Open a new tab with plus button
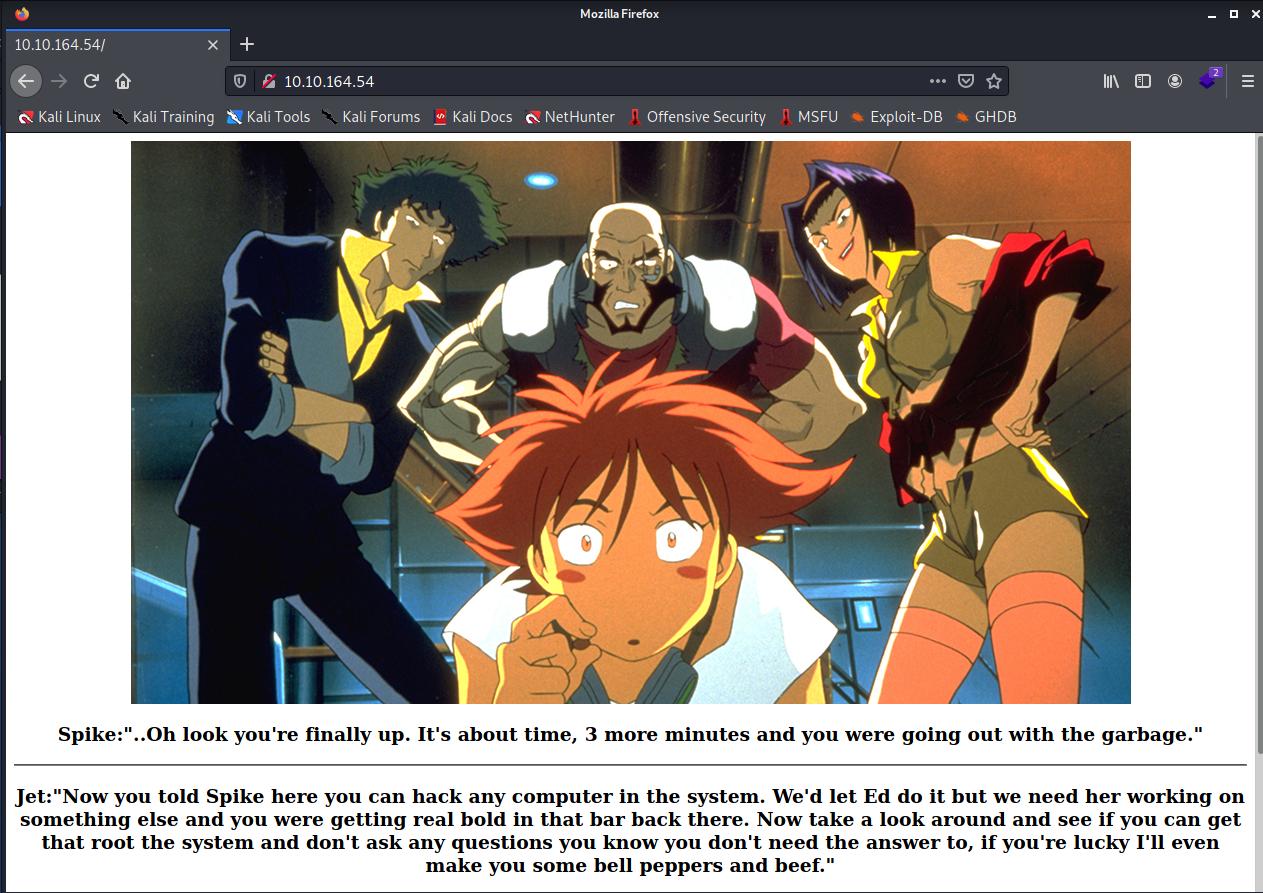The image size is (1263, 893). coord(247,44)
